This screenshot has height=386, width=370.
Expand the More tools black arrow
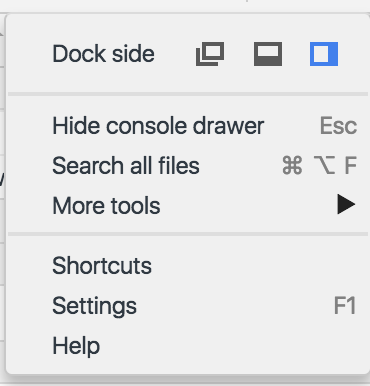click(346, 204)
